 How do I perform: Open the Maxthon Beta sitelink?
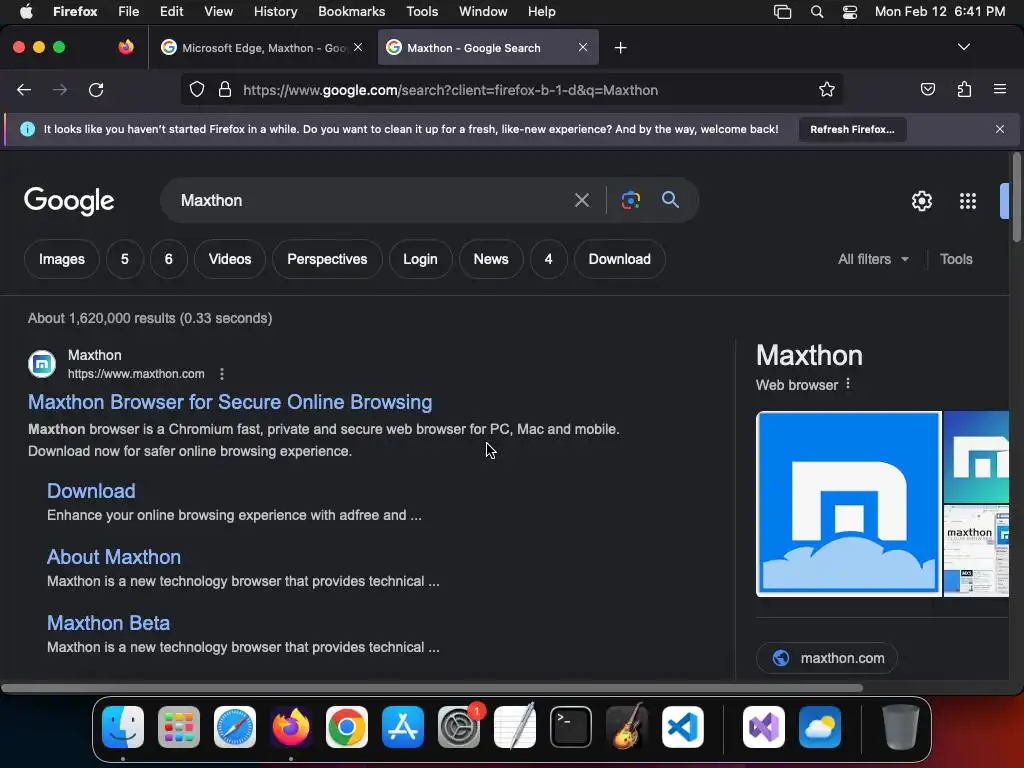[108, 622]
